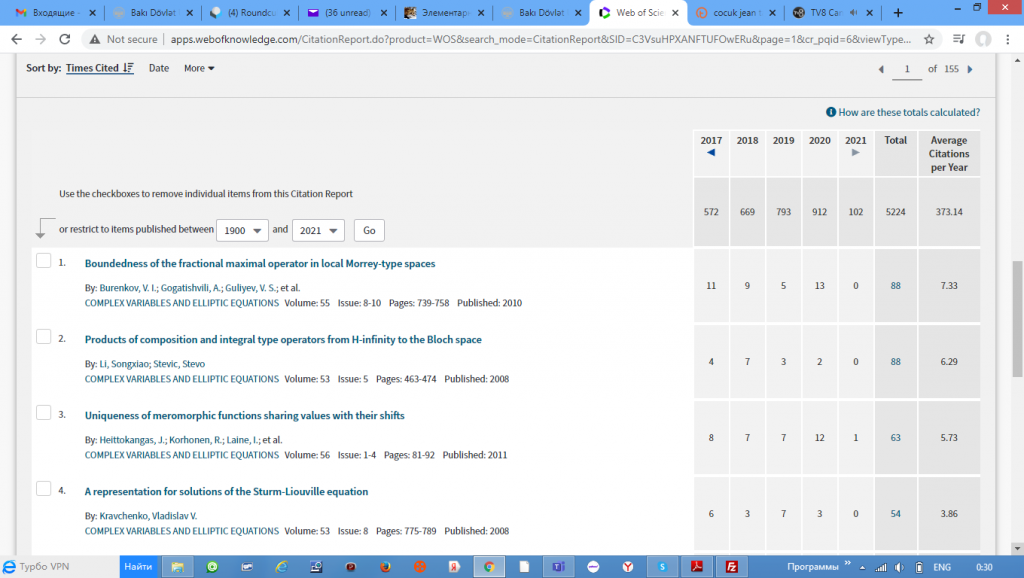Image resolution: width=1024 pixels, height=578 pixels.
Task: Reload the page with the refresh icon
Action: click(x=65, y=39)
